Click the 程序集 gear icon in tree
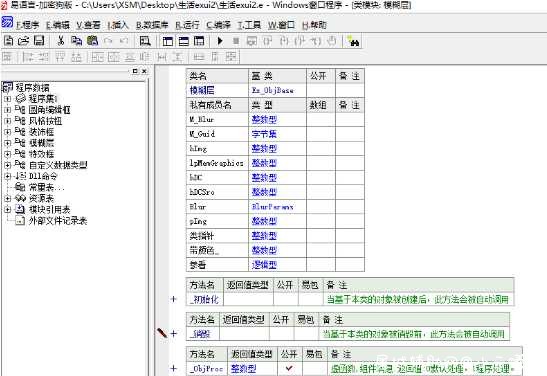547x376 pixels. tap(21, 99)
